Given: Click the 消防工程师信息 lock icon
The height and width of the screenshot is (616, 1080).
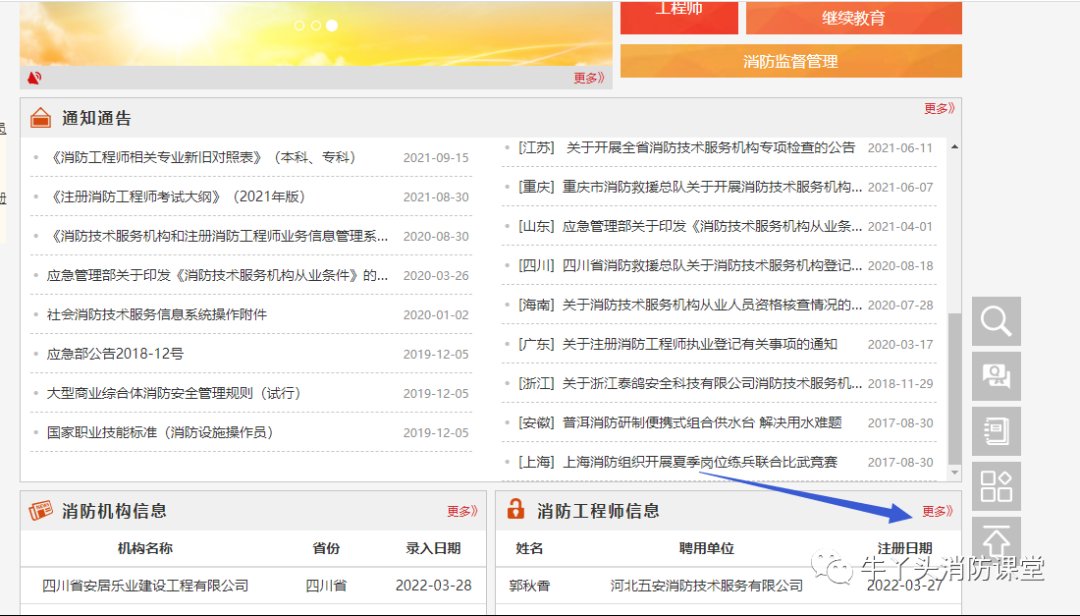Looking at the screenshot, I should (516, 509).
